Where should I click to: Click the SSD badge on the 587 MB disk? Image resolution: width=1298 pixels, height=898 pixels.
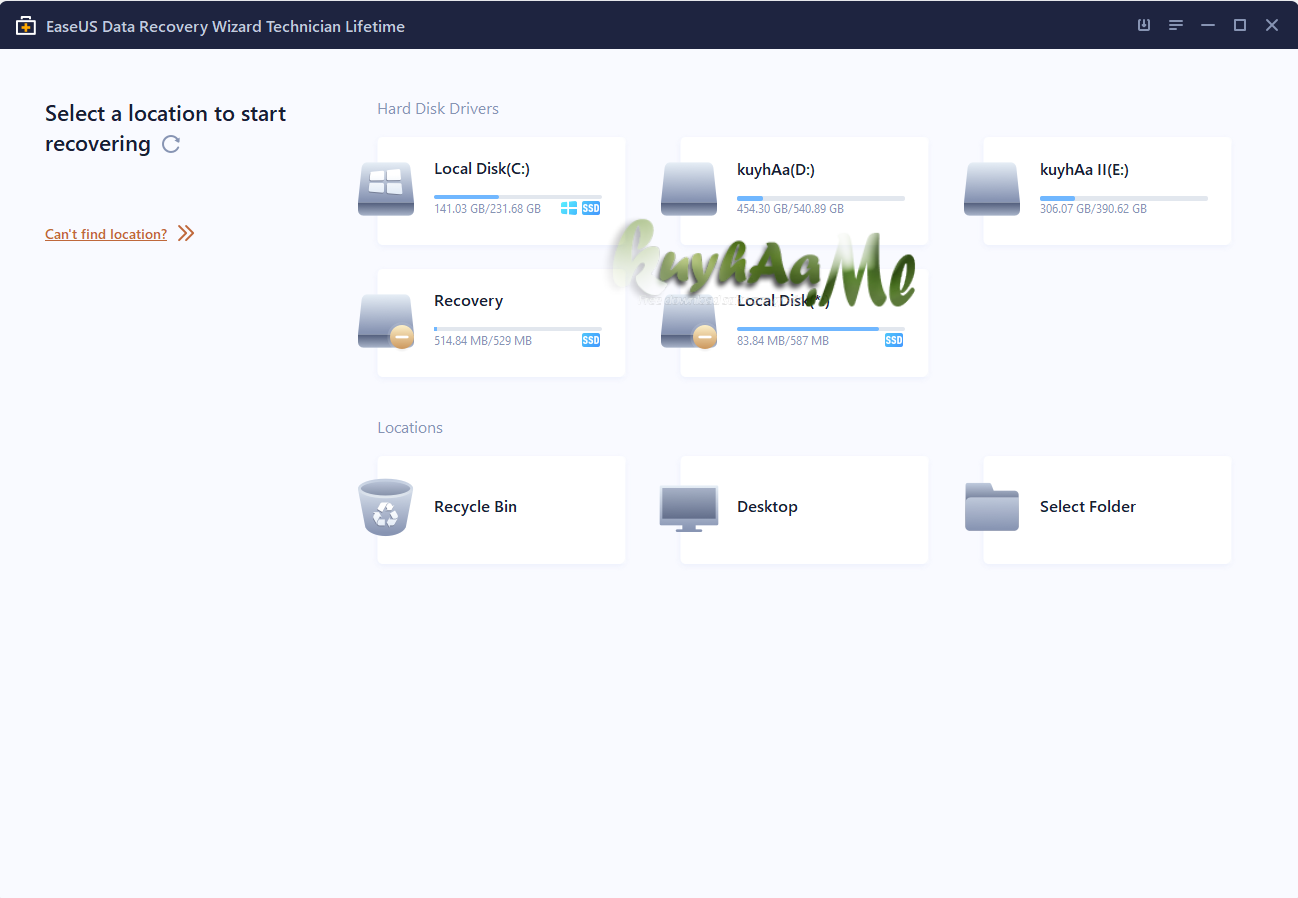tap(894, 340)
